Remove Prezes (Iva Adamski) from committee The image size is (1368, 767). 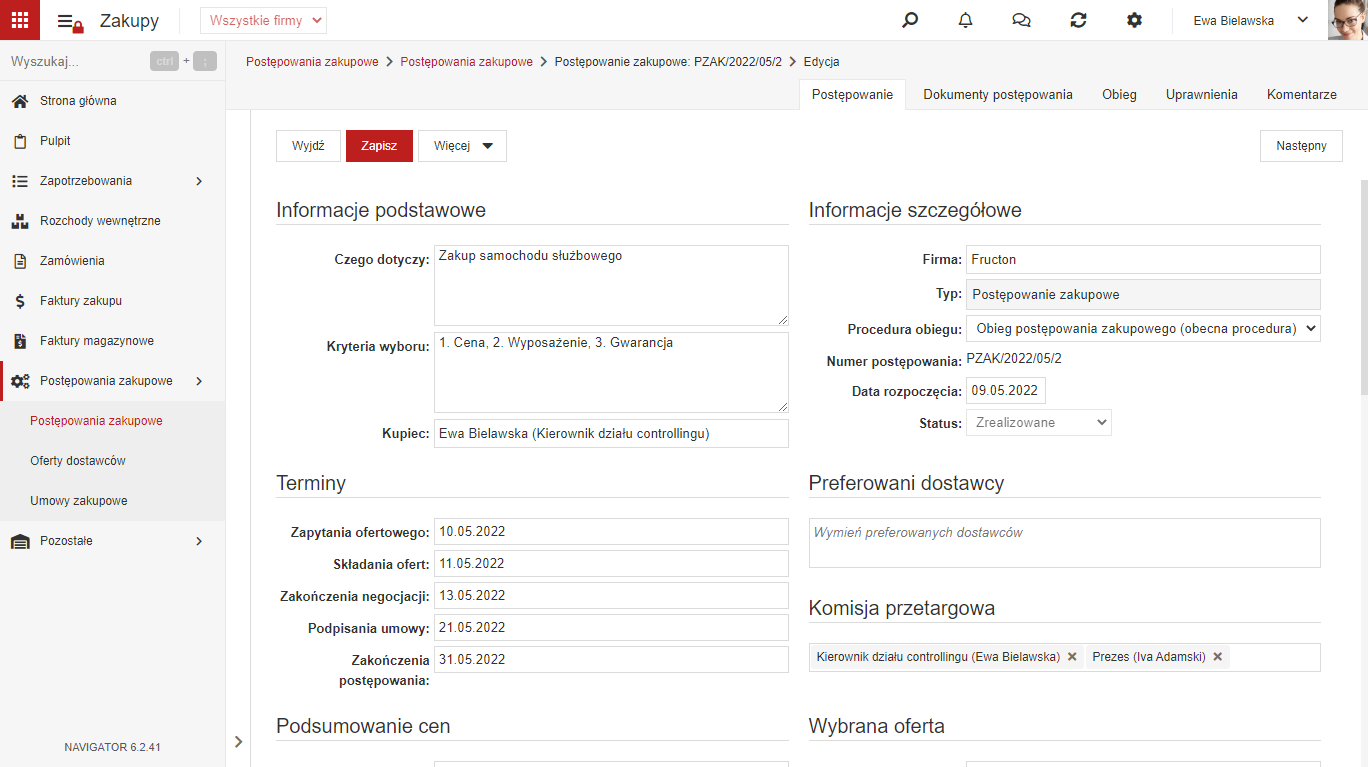(x=1218, y=657)
